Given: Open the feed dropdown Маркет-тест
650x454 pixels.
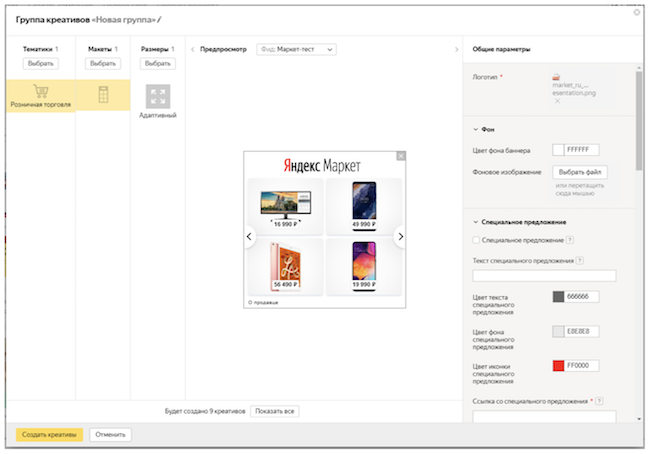Looking at the screenshot, I should click(296, 49).
